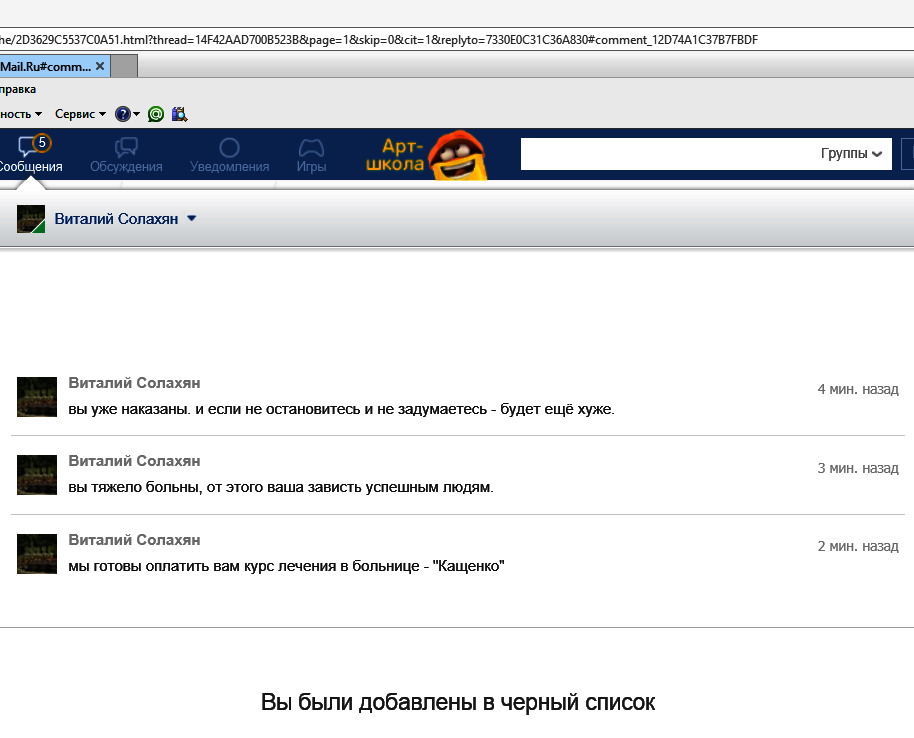Expand the help icon dropdown arrow
914x738 pixels.
coord(137,114)
